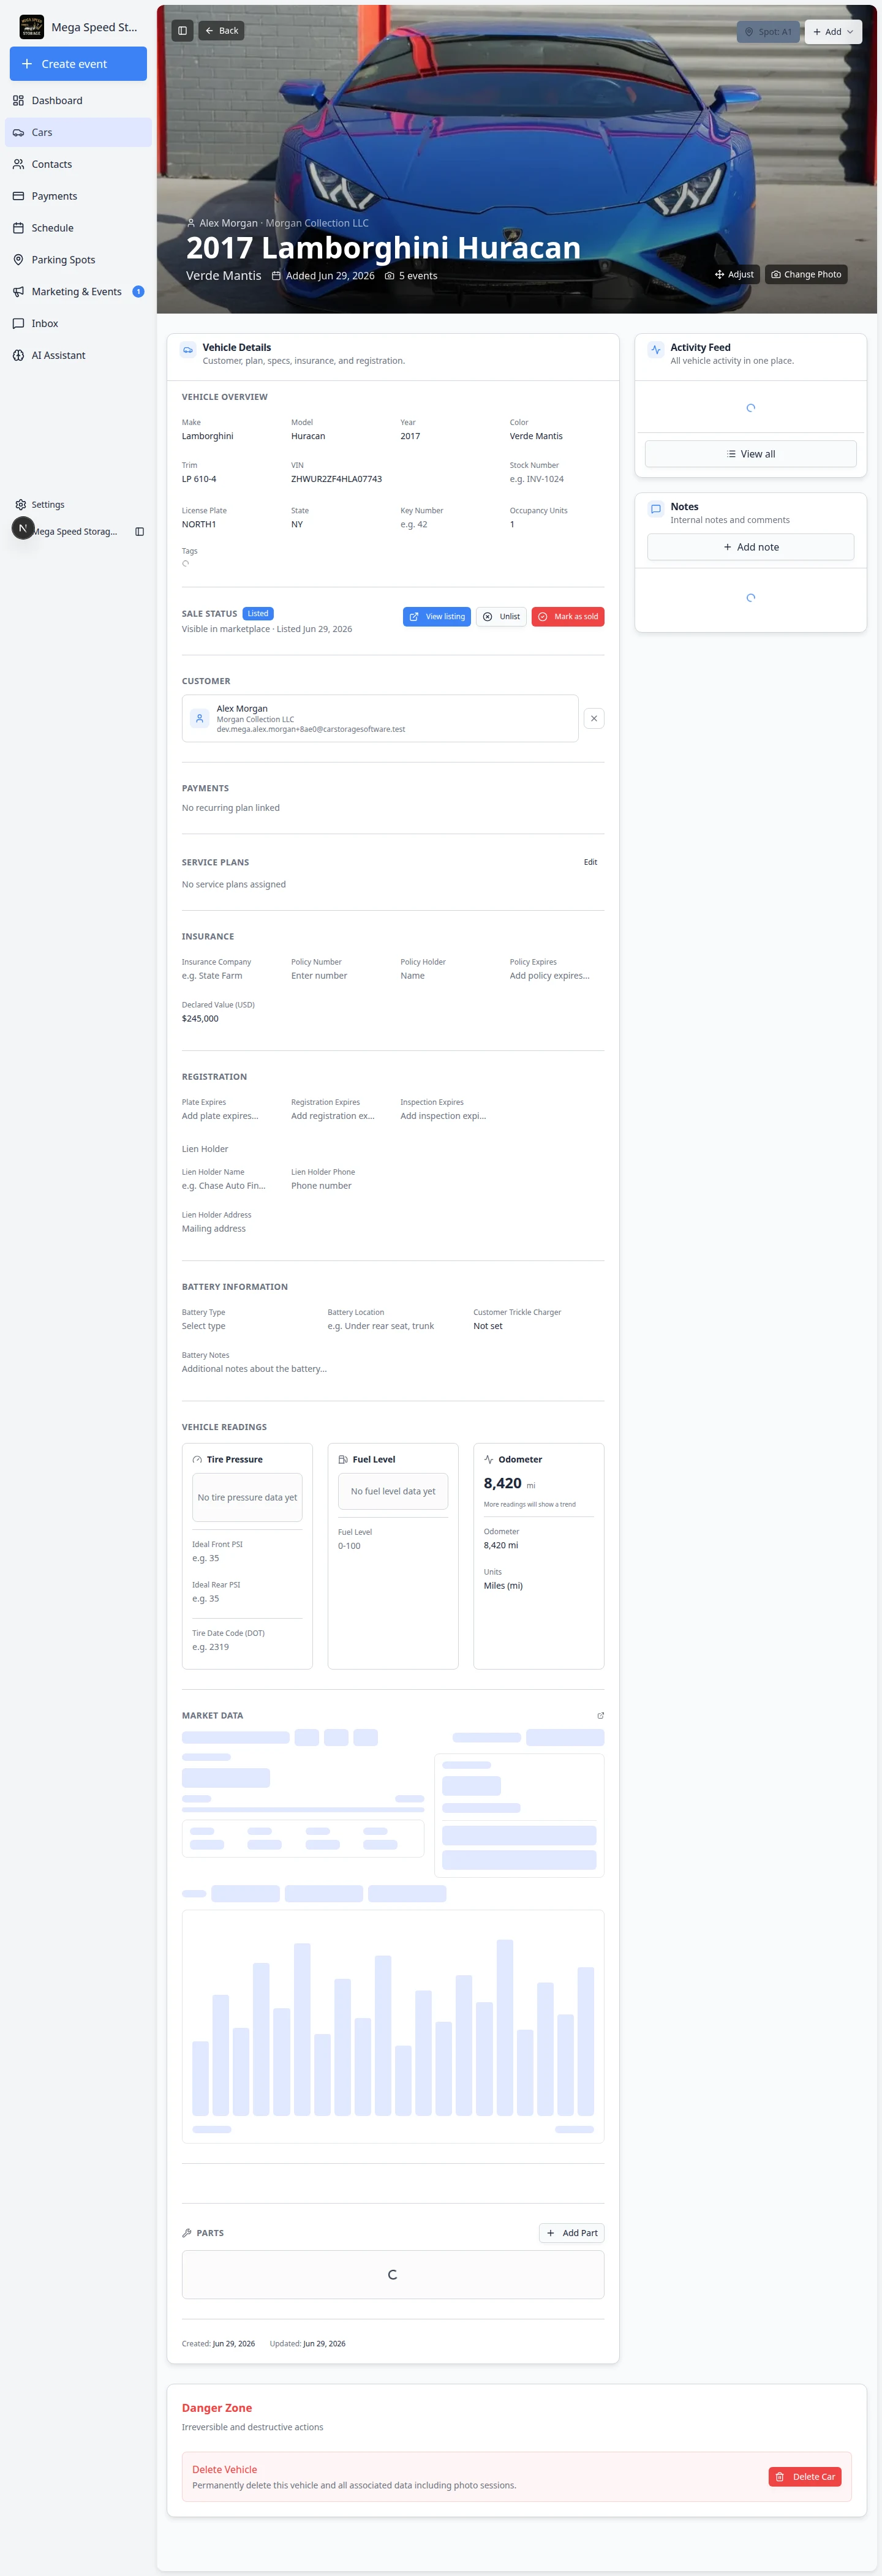Image resolution: width=882 pixels, height=2576 pixels.
Task: Enter Fuel Level 0-100
Action: tap(392, 1546)
